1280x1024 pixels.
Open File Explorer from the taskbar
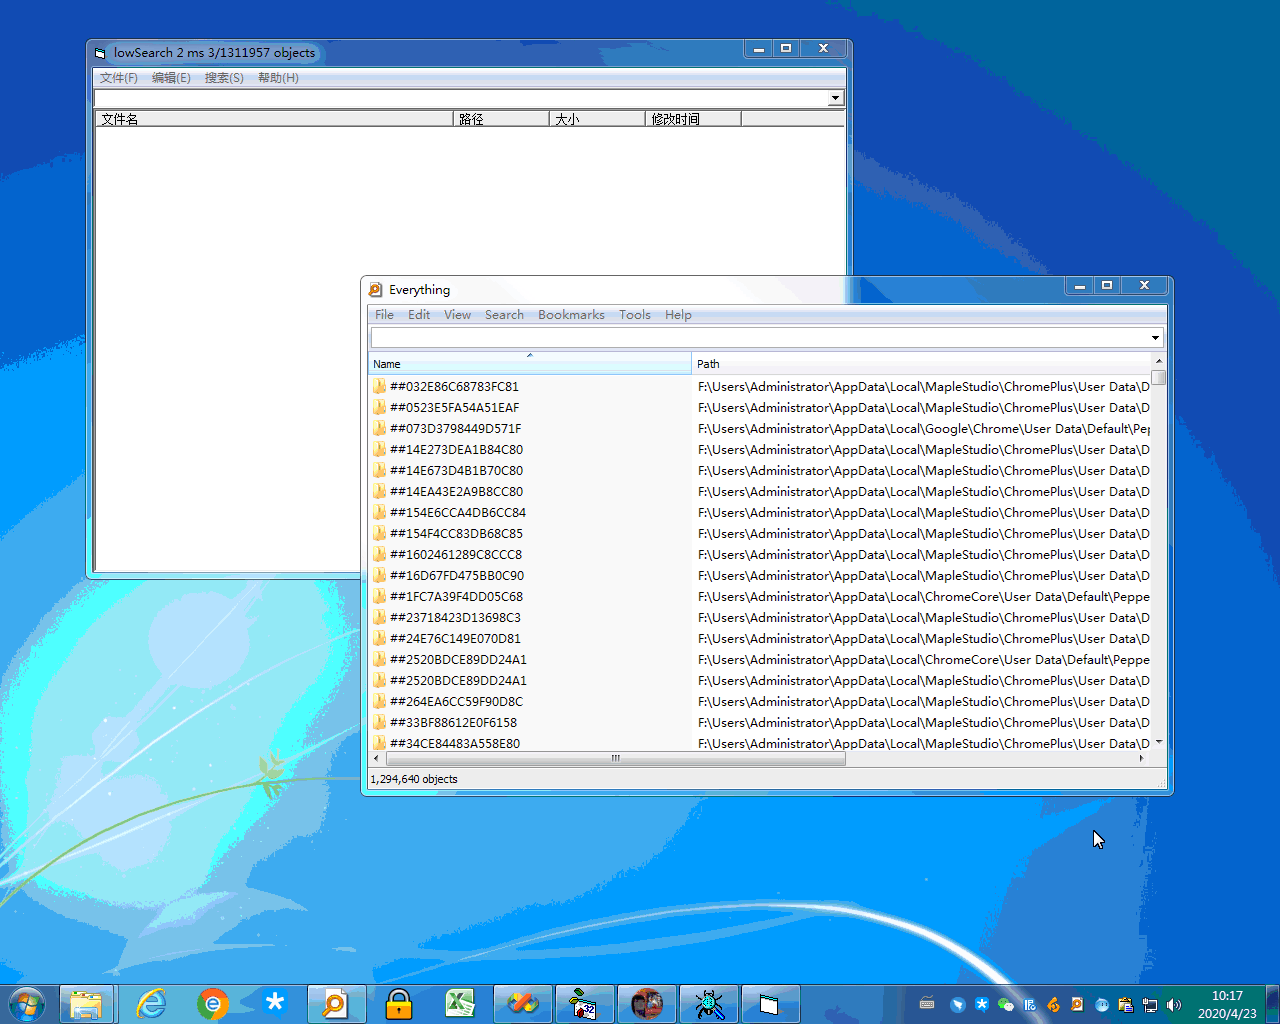coord(87,1004)
